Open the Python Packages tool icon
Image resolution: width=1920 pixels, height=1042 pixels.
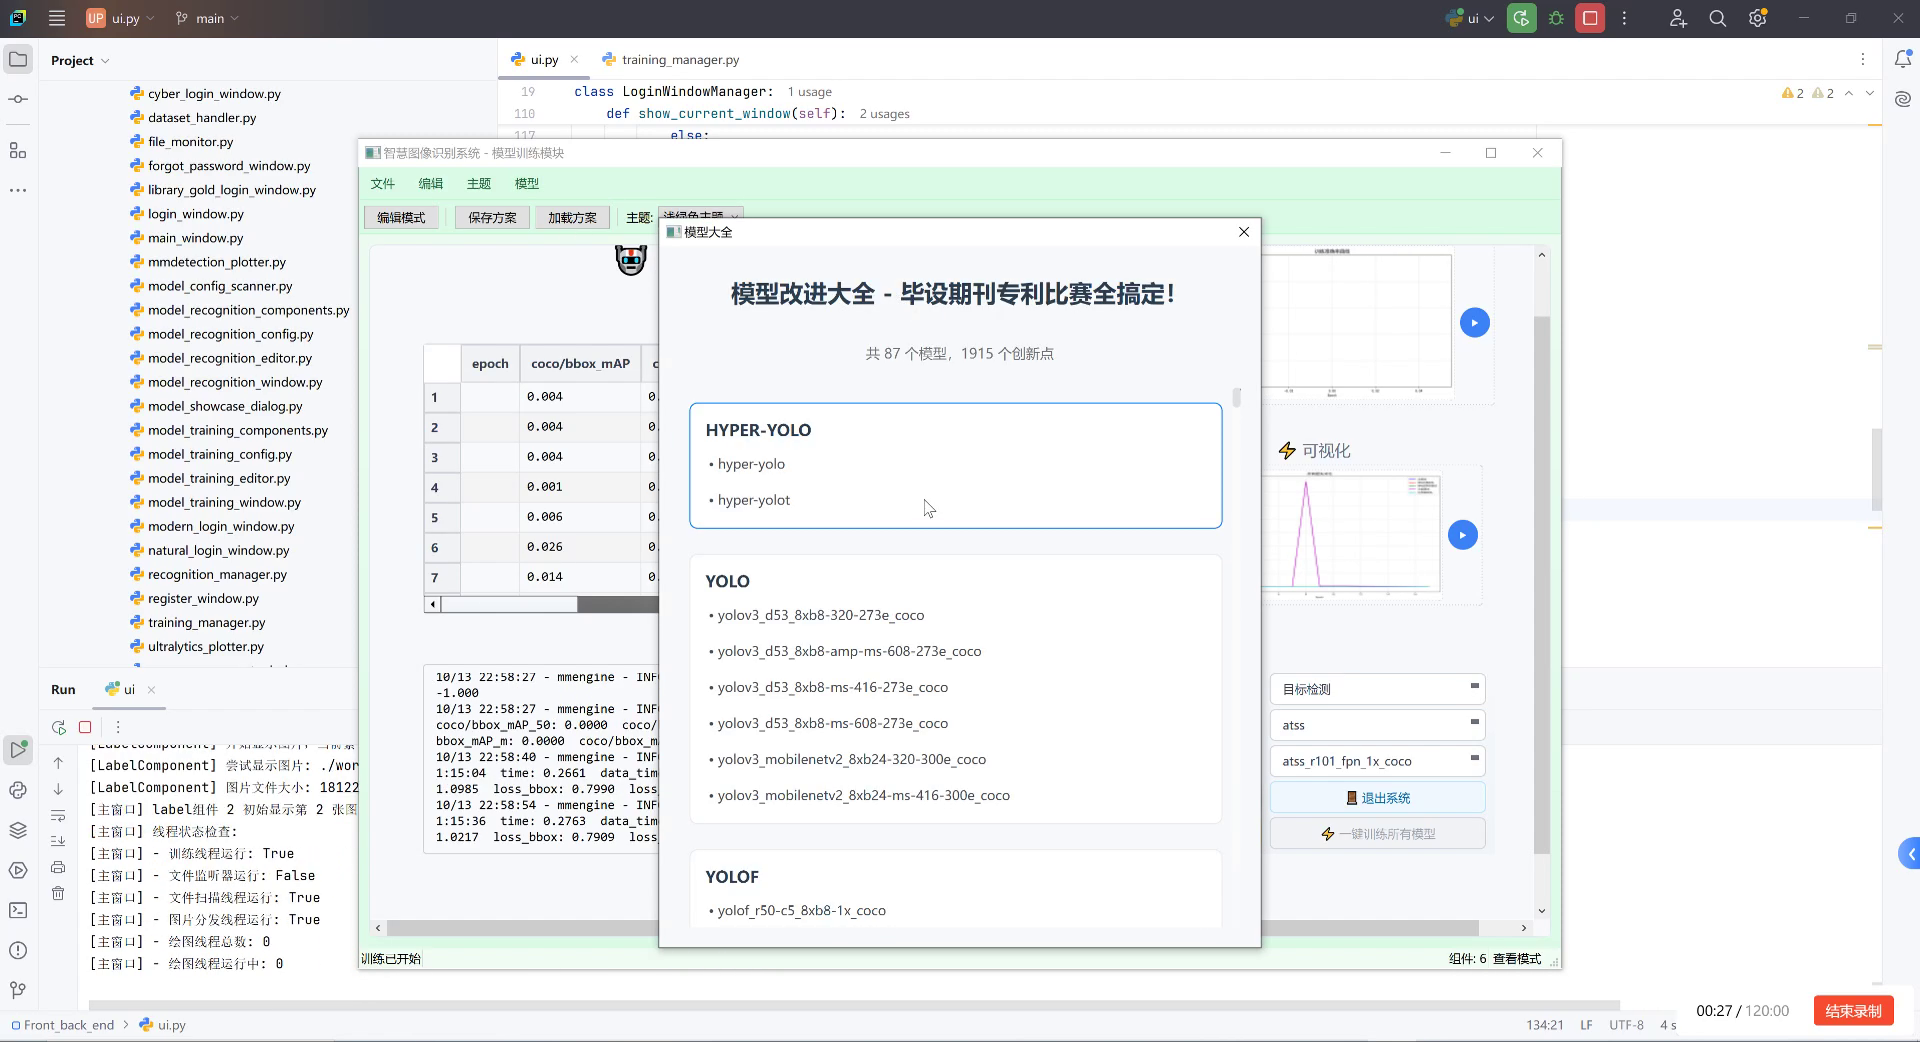18,830
